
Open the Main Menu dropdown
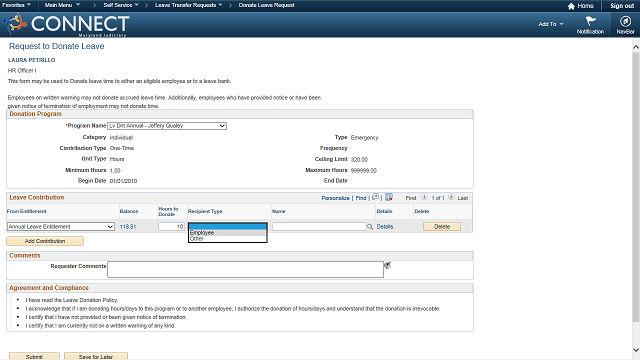pos(62,5)
